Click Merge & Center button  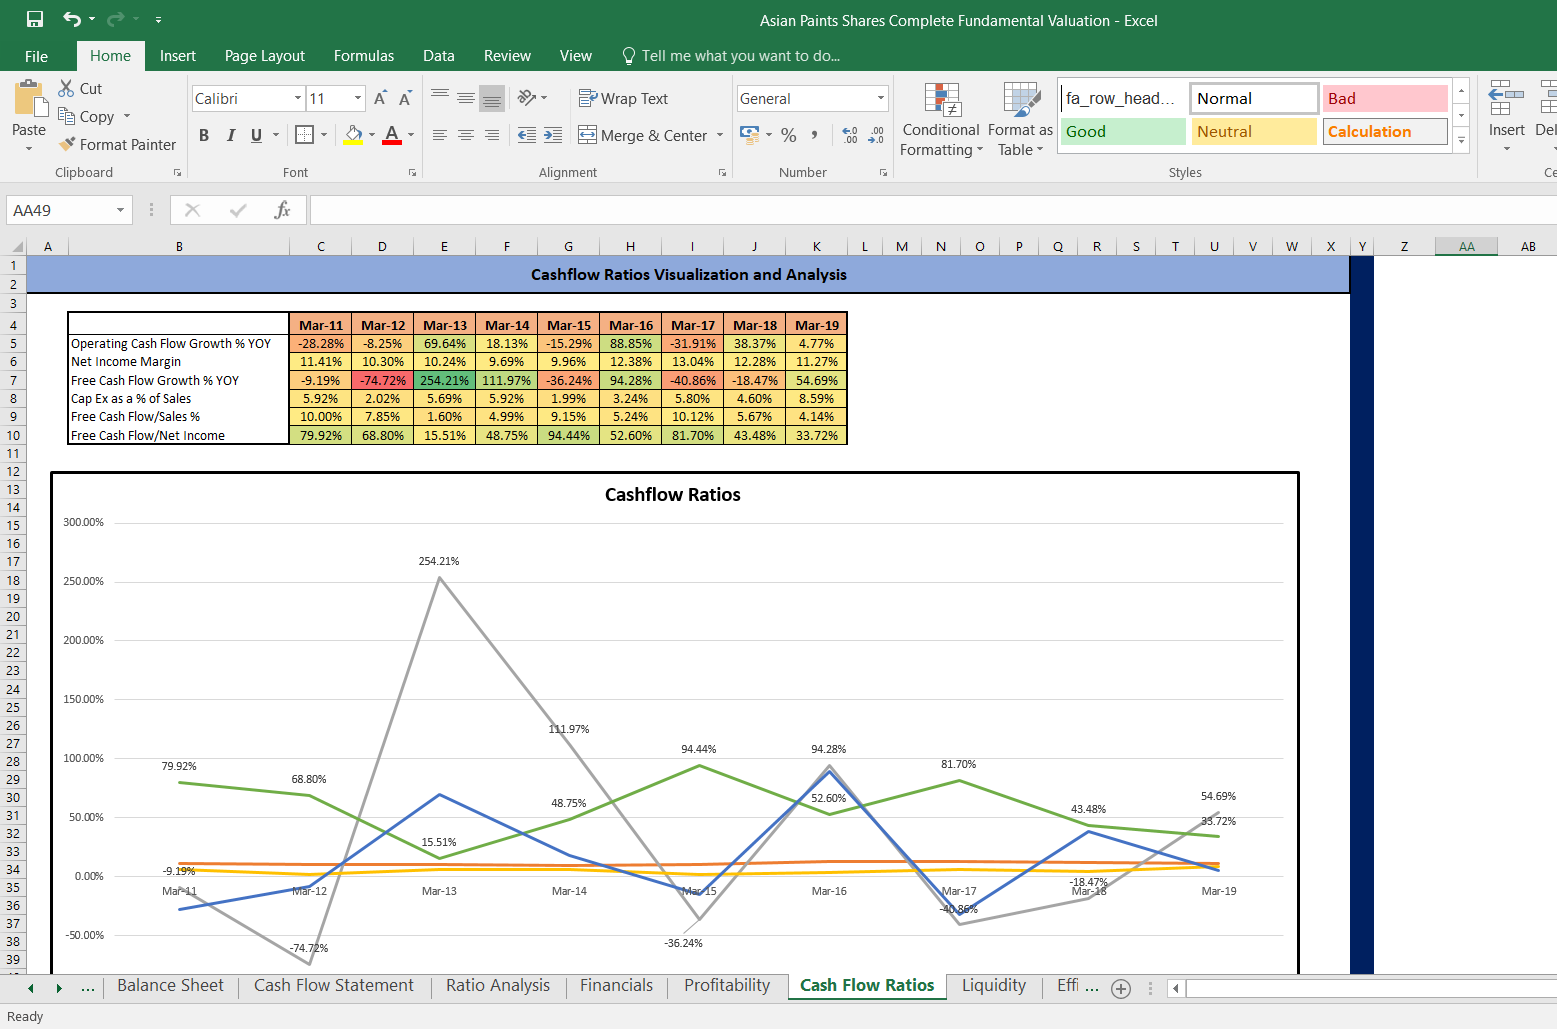(642, 135)
